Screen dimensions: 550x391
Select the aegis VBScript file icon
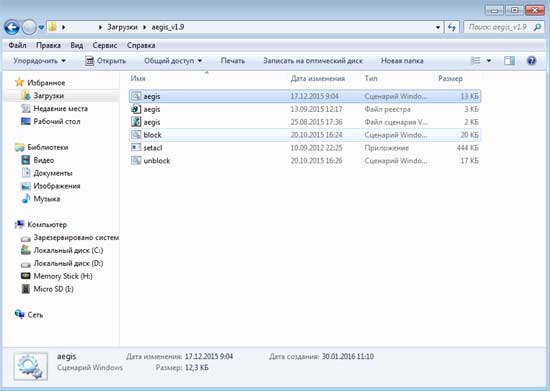tap(136, 122)
